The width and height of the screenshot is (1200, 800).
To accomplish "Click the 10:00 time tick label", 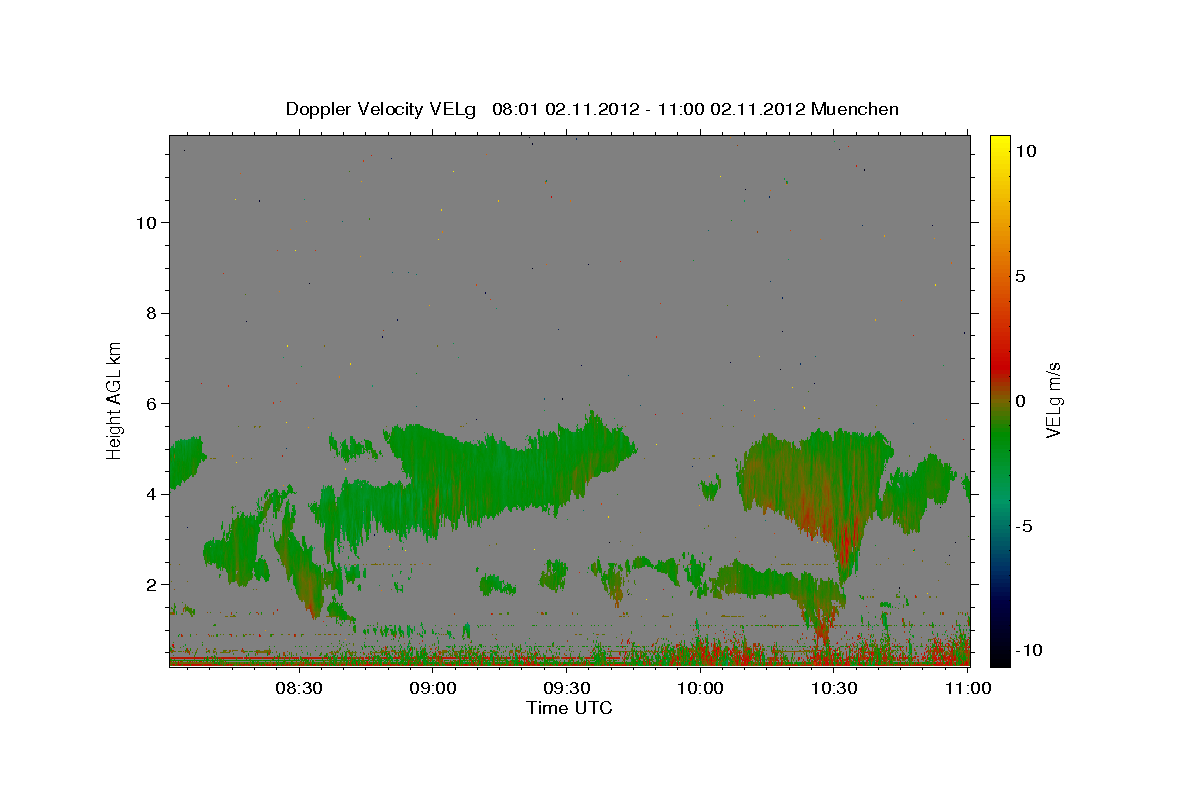I will 701,688.
